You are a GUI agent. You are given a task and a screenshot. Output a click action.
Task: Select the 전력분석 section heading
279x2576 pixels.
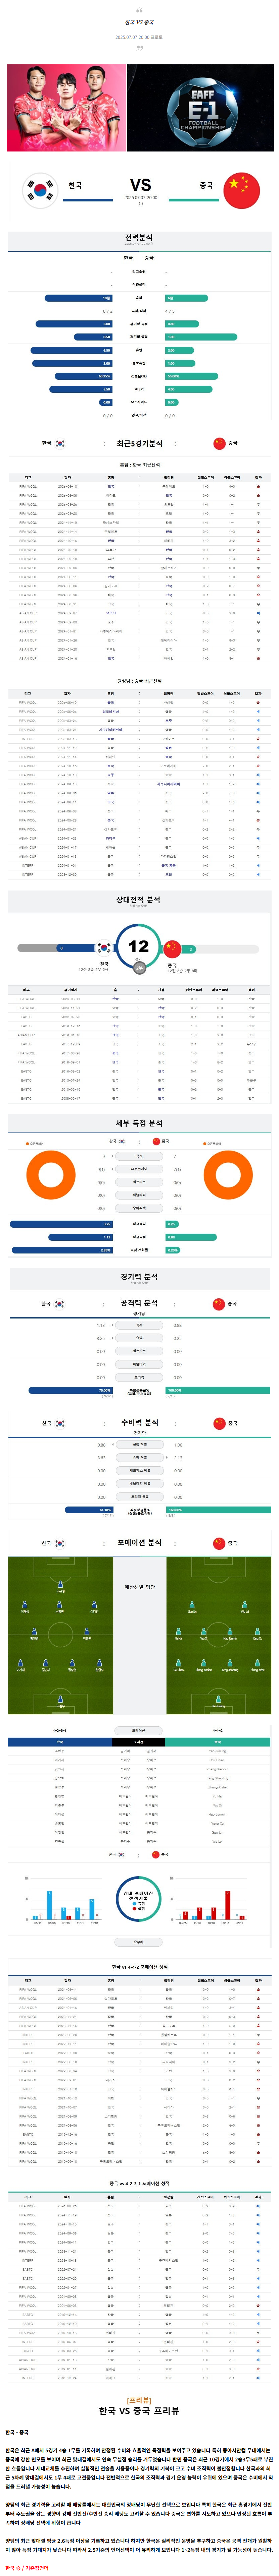(139, 238)
